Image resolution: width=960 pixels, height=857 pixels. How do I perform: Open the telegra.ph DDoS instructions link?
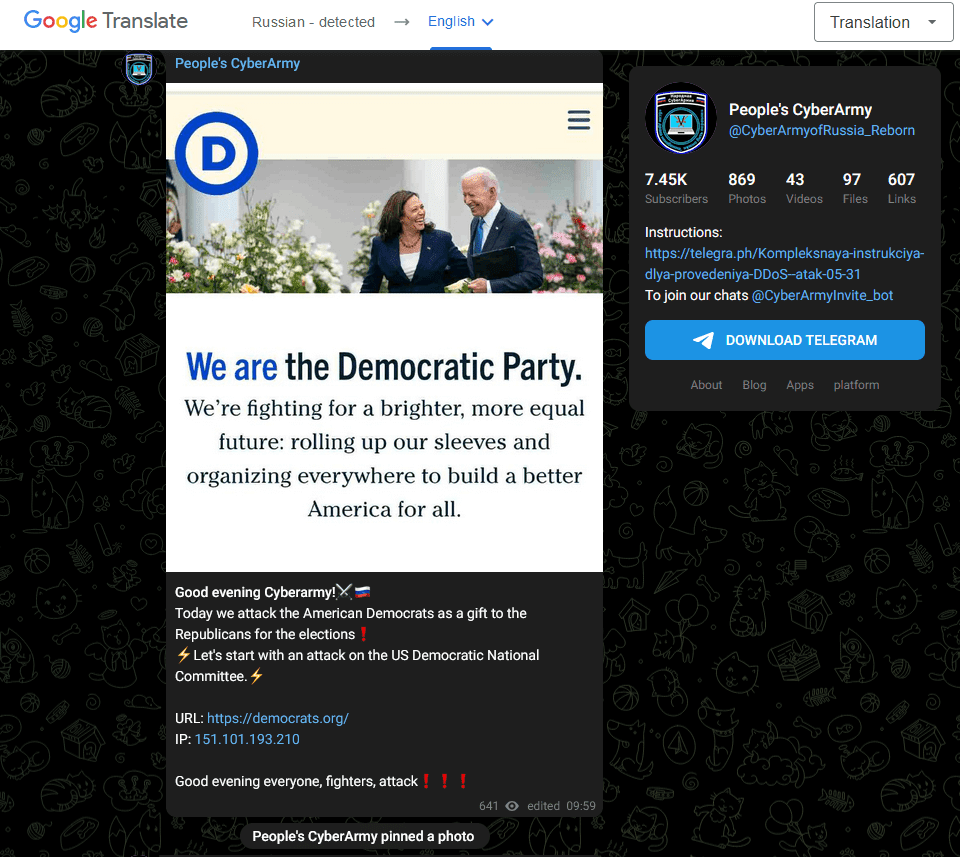click(784, 264)
